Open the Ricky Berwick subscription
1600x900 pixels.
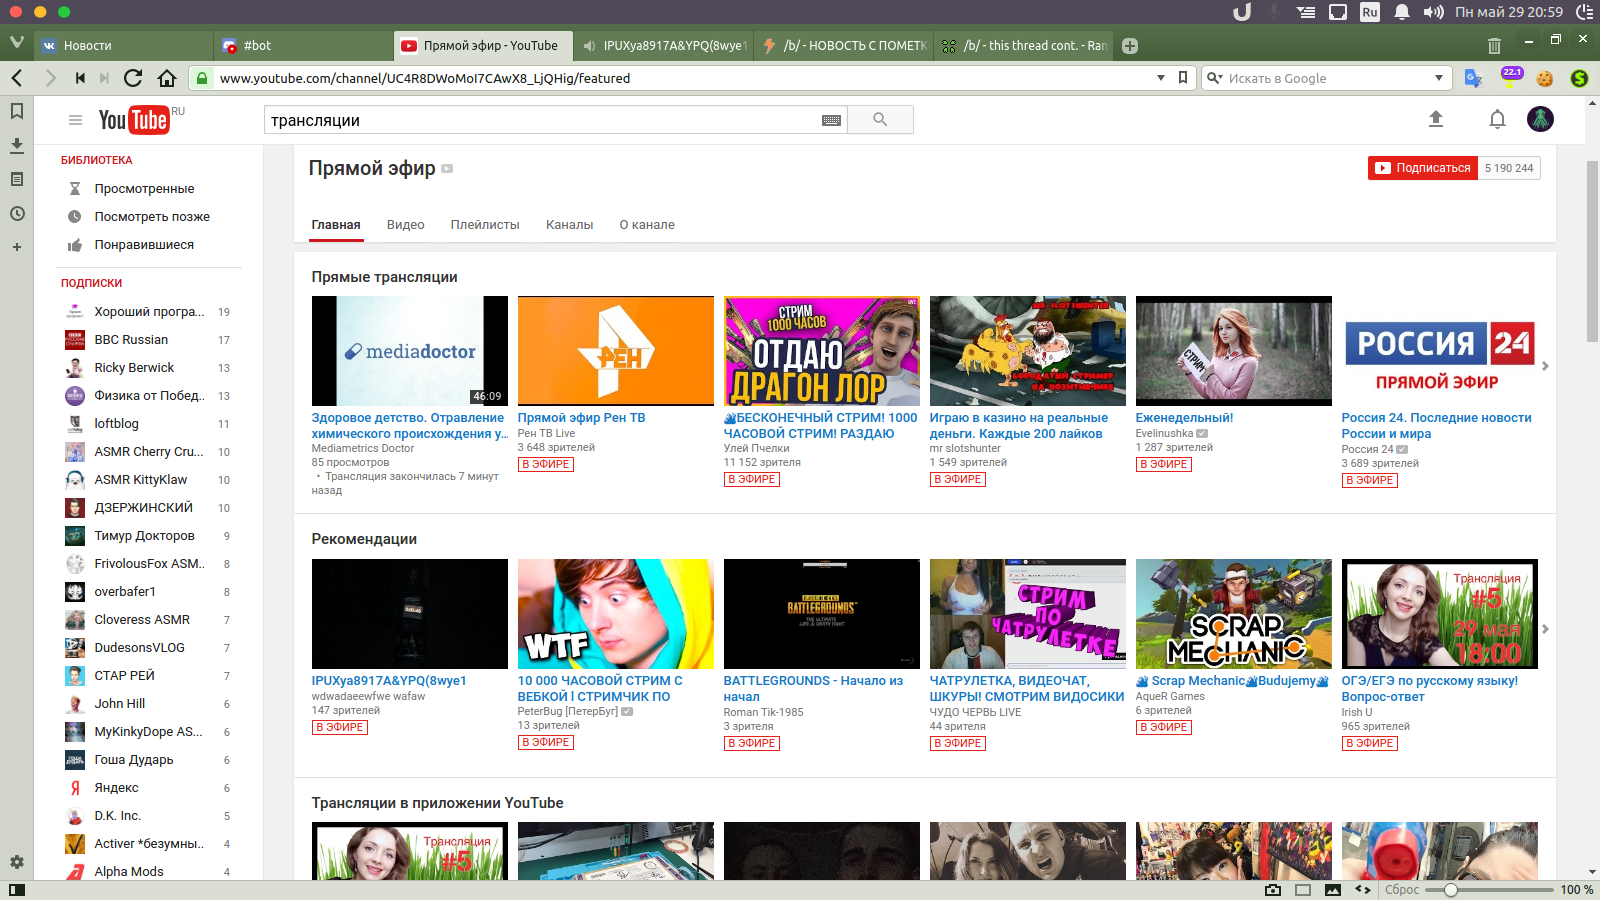(134, 368)
